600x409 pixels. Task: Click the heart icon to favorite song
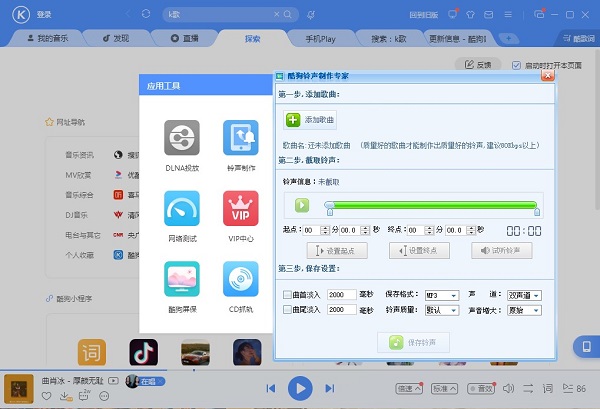(46, 397)
